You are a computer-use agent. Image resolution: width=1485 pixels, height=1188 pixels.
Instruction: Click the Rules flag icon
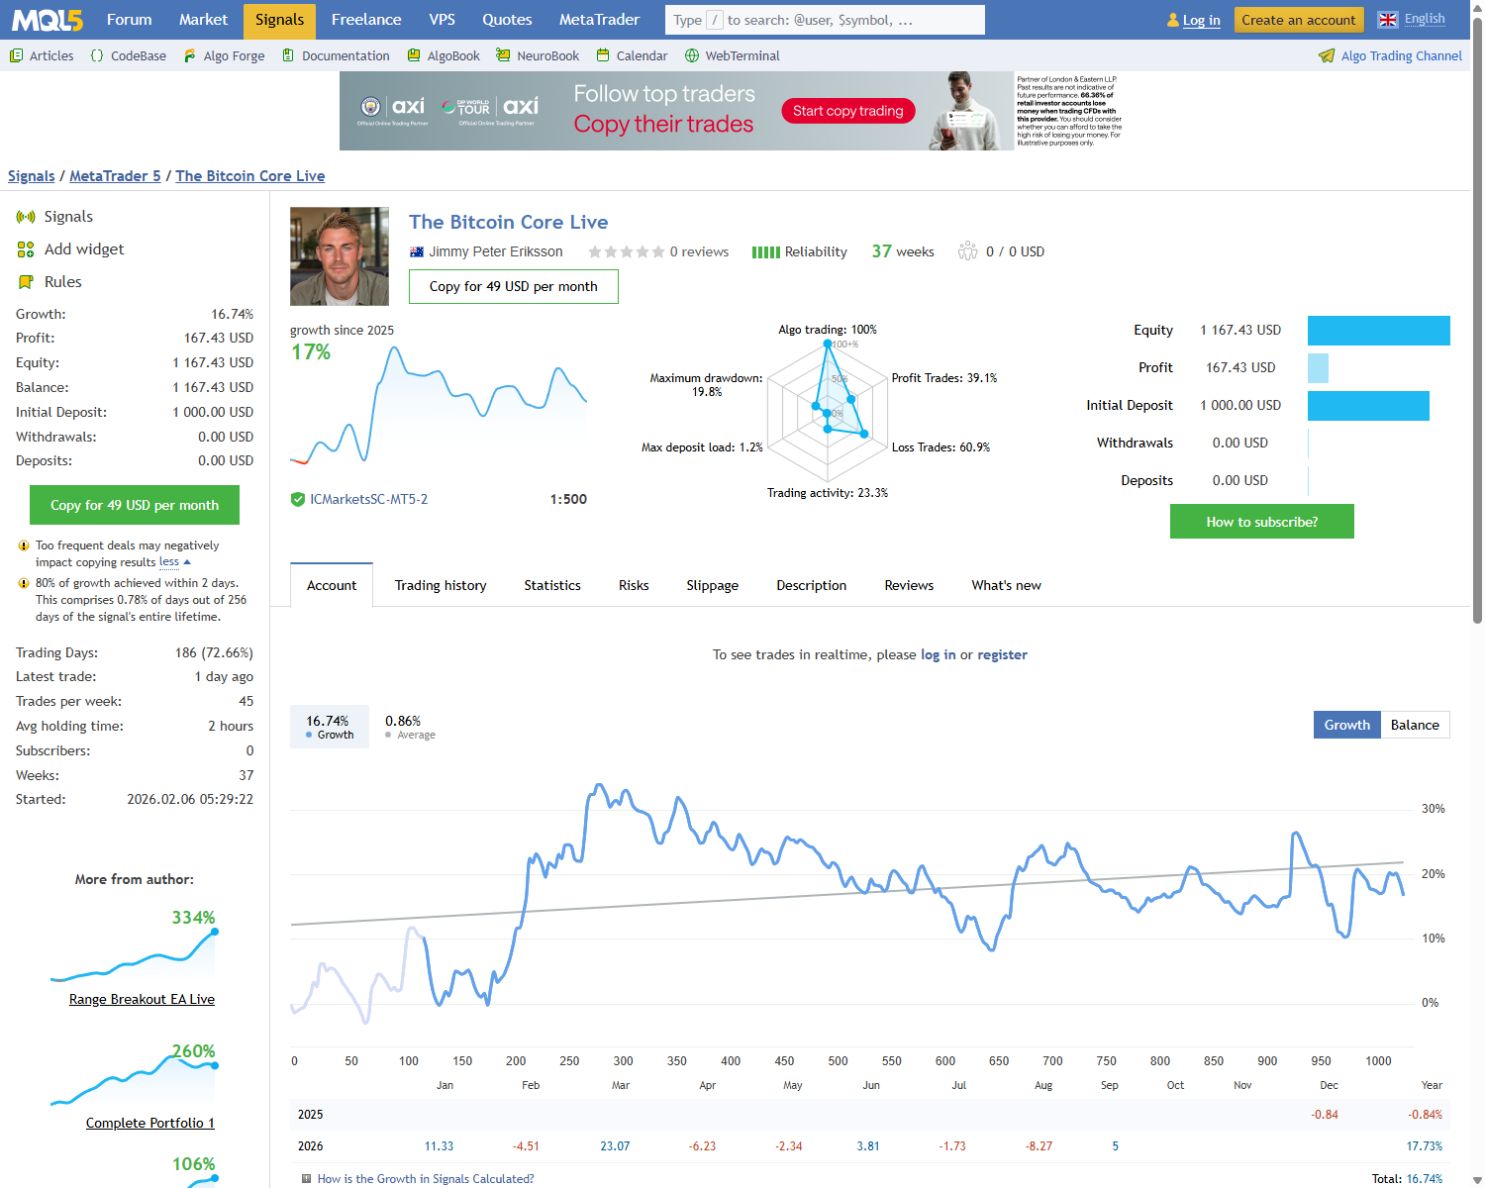(x=26, y=282)
